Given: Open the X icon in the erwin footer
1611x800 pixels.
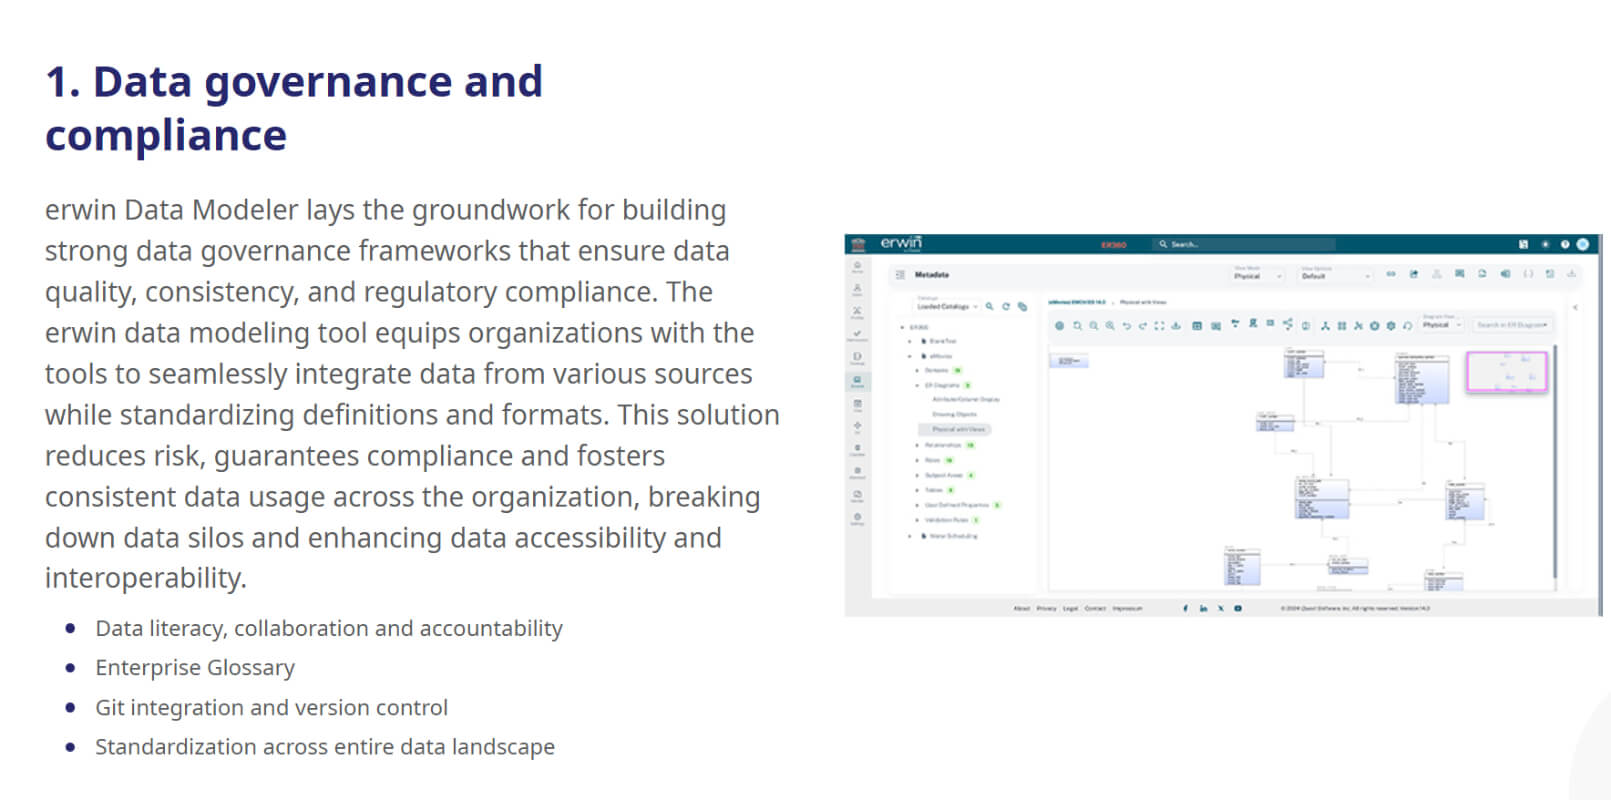Looking at the screenshot, I should (x=1221, y=608).
